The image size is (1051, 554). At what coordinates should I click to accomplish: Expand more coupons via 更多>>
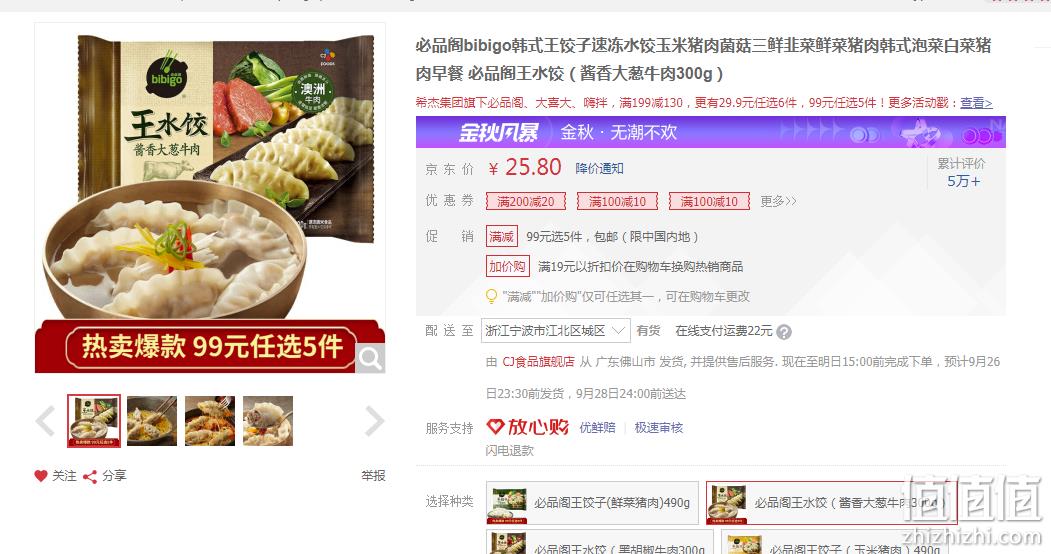[x=778, y=201]
